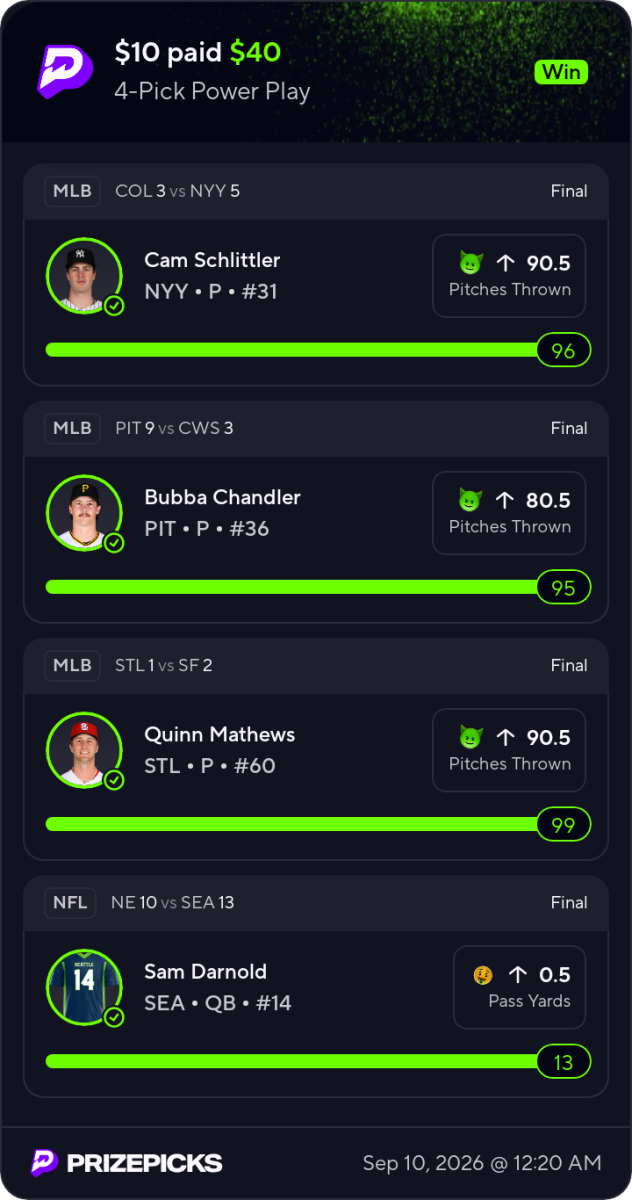Click the progress bar ending at 96
Image resolution: width=632 pixels, height=1200 pixels.
(318, 350)
